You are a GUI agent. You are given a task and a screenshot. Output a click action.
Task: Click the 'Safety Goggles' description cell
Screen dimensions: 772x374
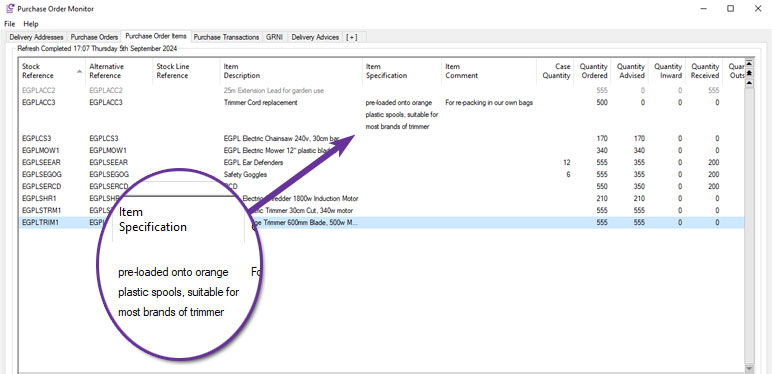click(x=245, y=174)
